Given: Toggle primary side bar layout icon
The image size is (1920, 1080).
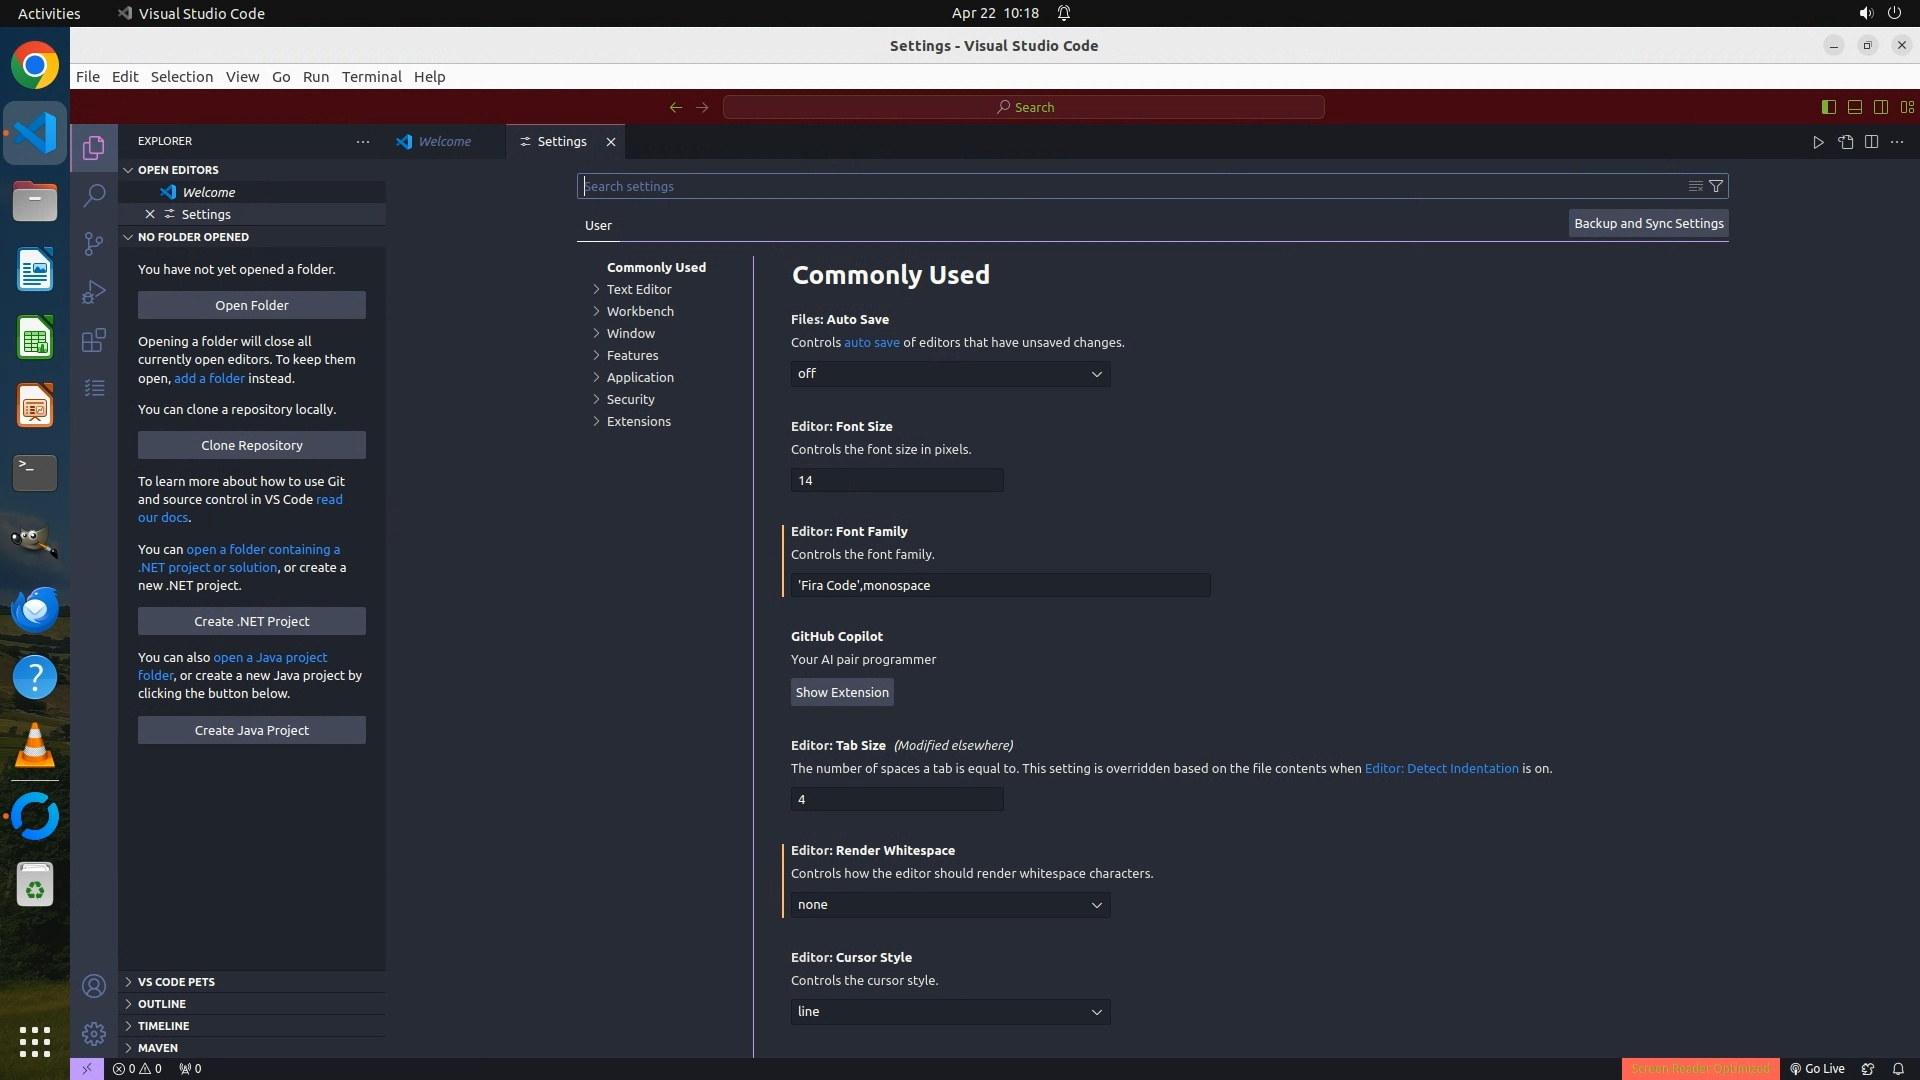Looking at the screenshot, I should click(x=1828, y=107).
